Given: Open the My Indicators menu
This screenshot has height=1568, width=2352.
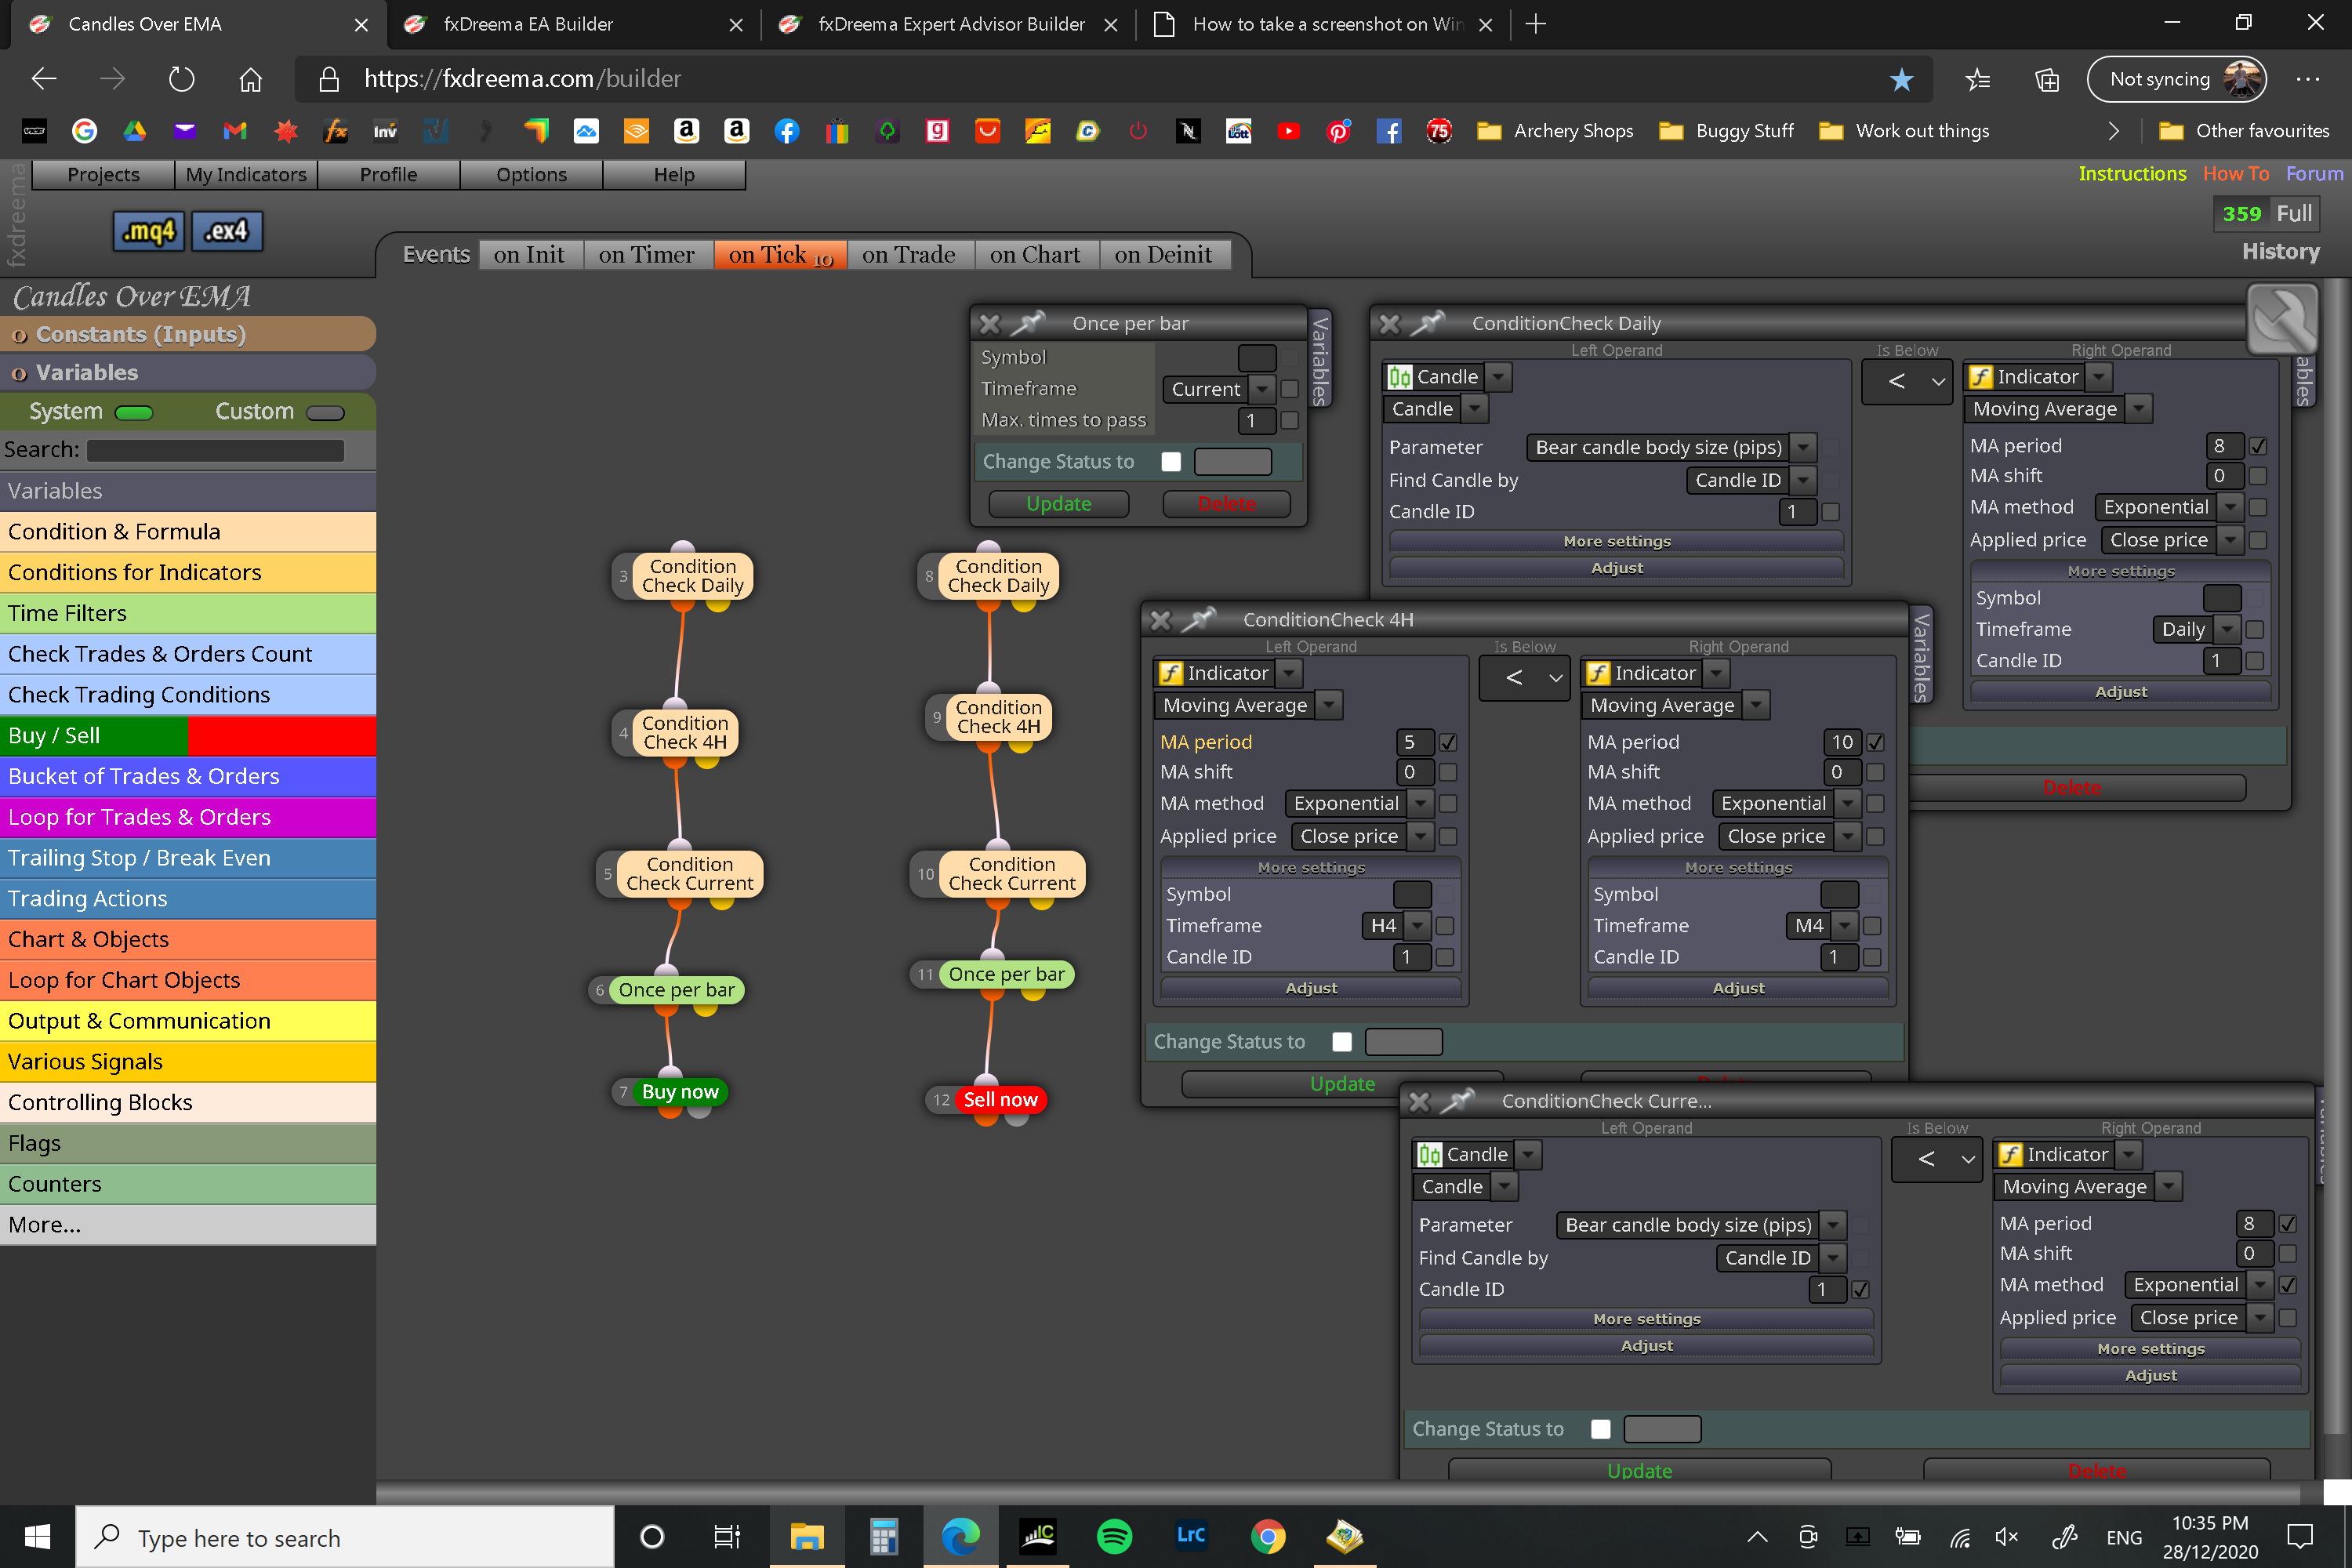Looking at the screenshot, I should pos(246,174).
